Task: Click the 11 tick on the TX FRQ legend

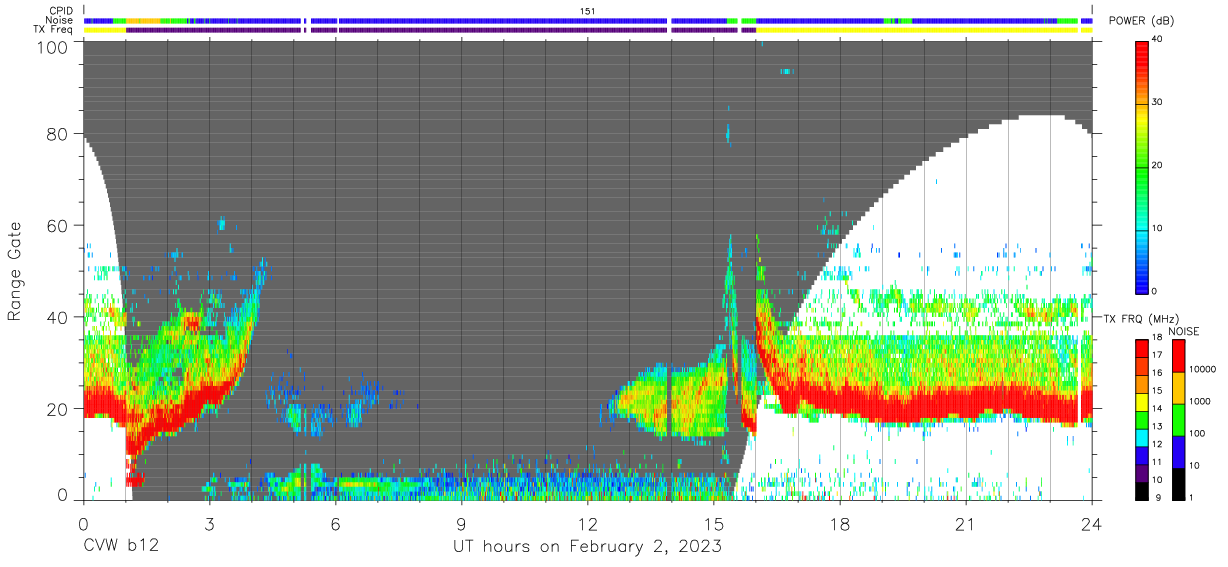Action: pos(1159,461)
